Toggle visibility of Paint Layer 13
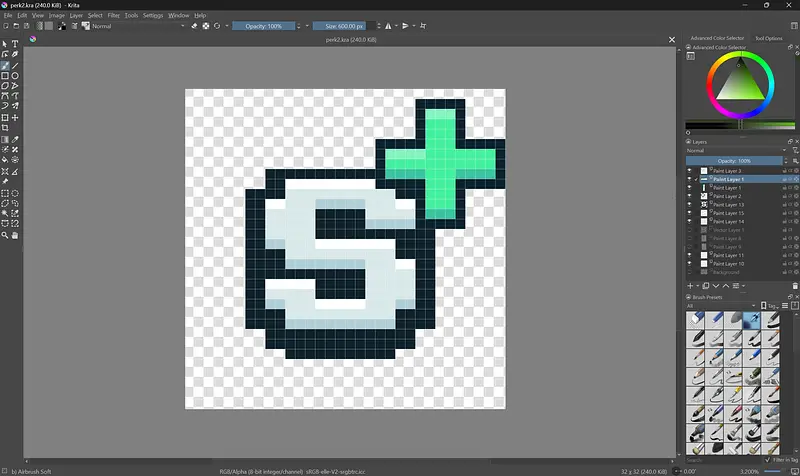Viewport: 800px width, 476px height. coord(690,205)
